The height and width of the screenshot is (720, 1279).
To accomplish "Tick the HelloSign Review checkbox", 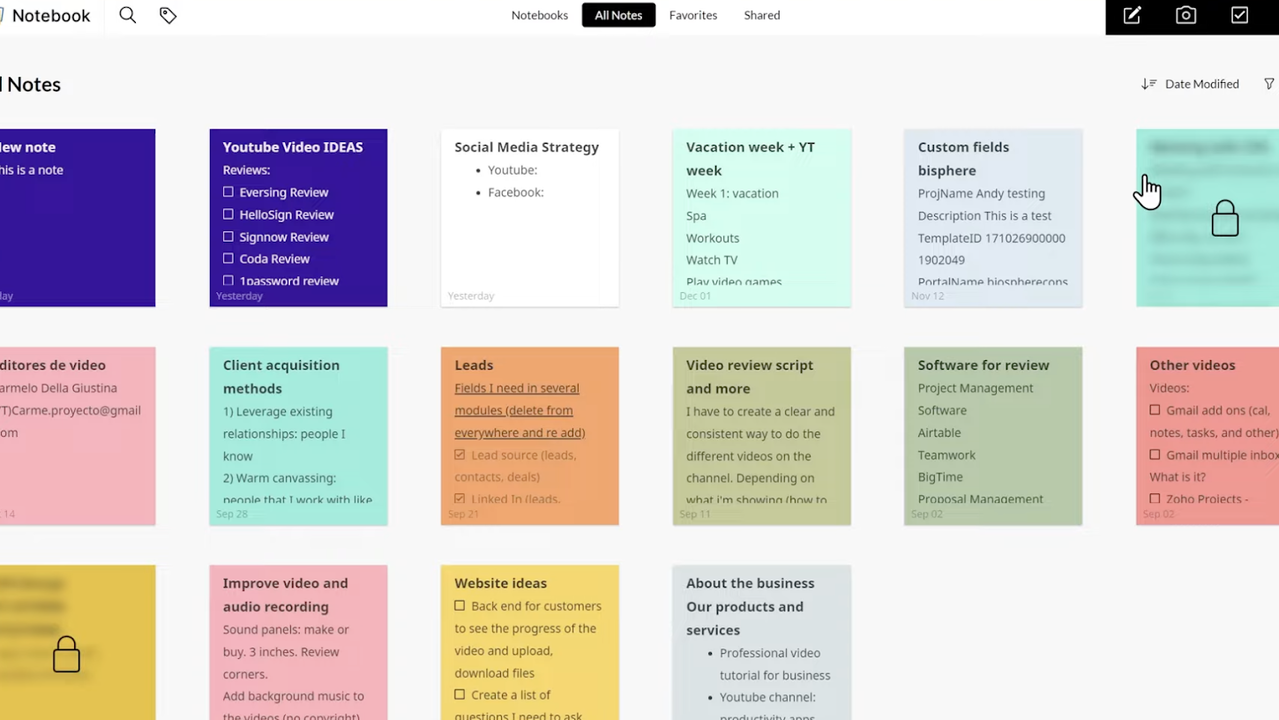I will pos(229,214).
